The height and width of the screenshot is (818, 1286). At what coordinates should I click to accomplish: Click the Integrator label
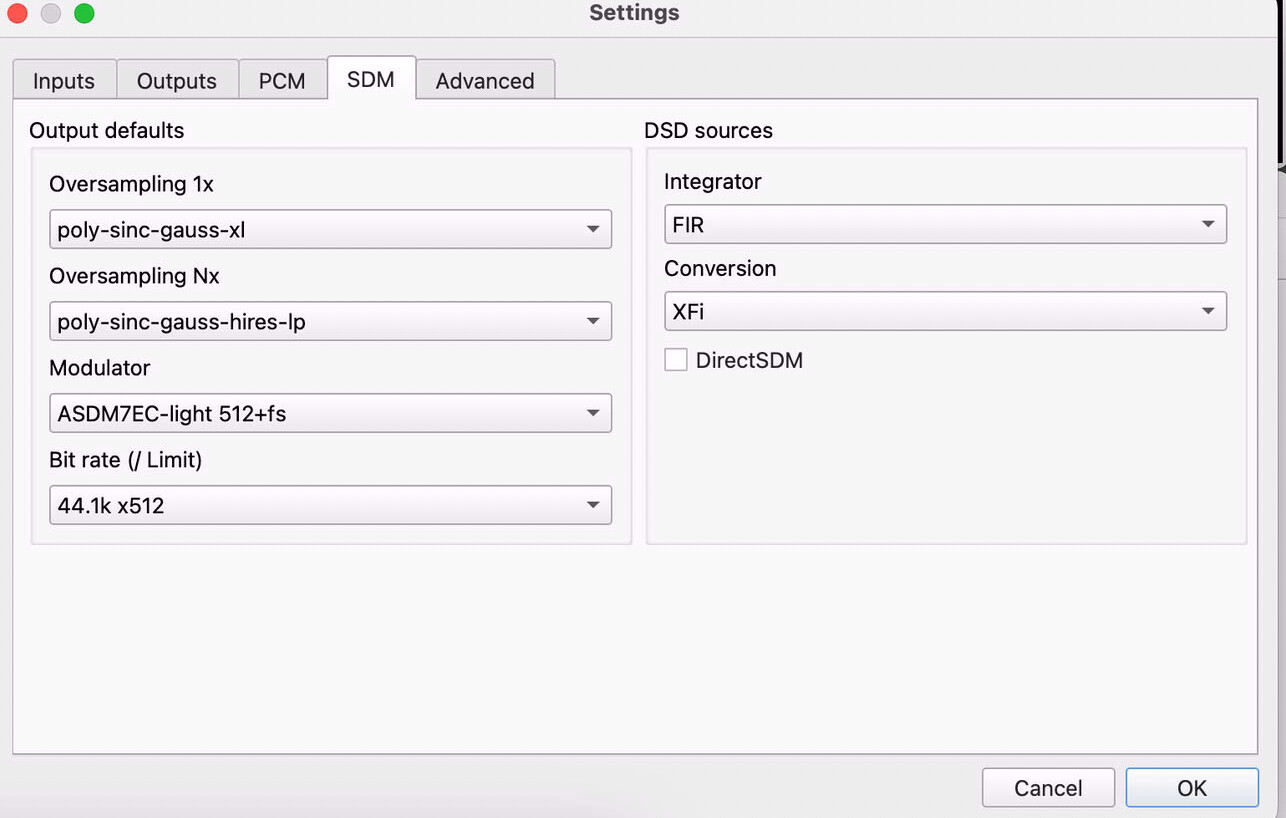[713, 181]
